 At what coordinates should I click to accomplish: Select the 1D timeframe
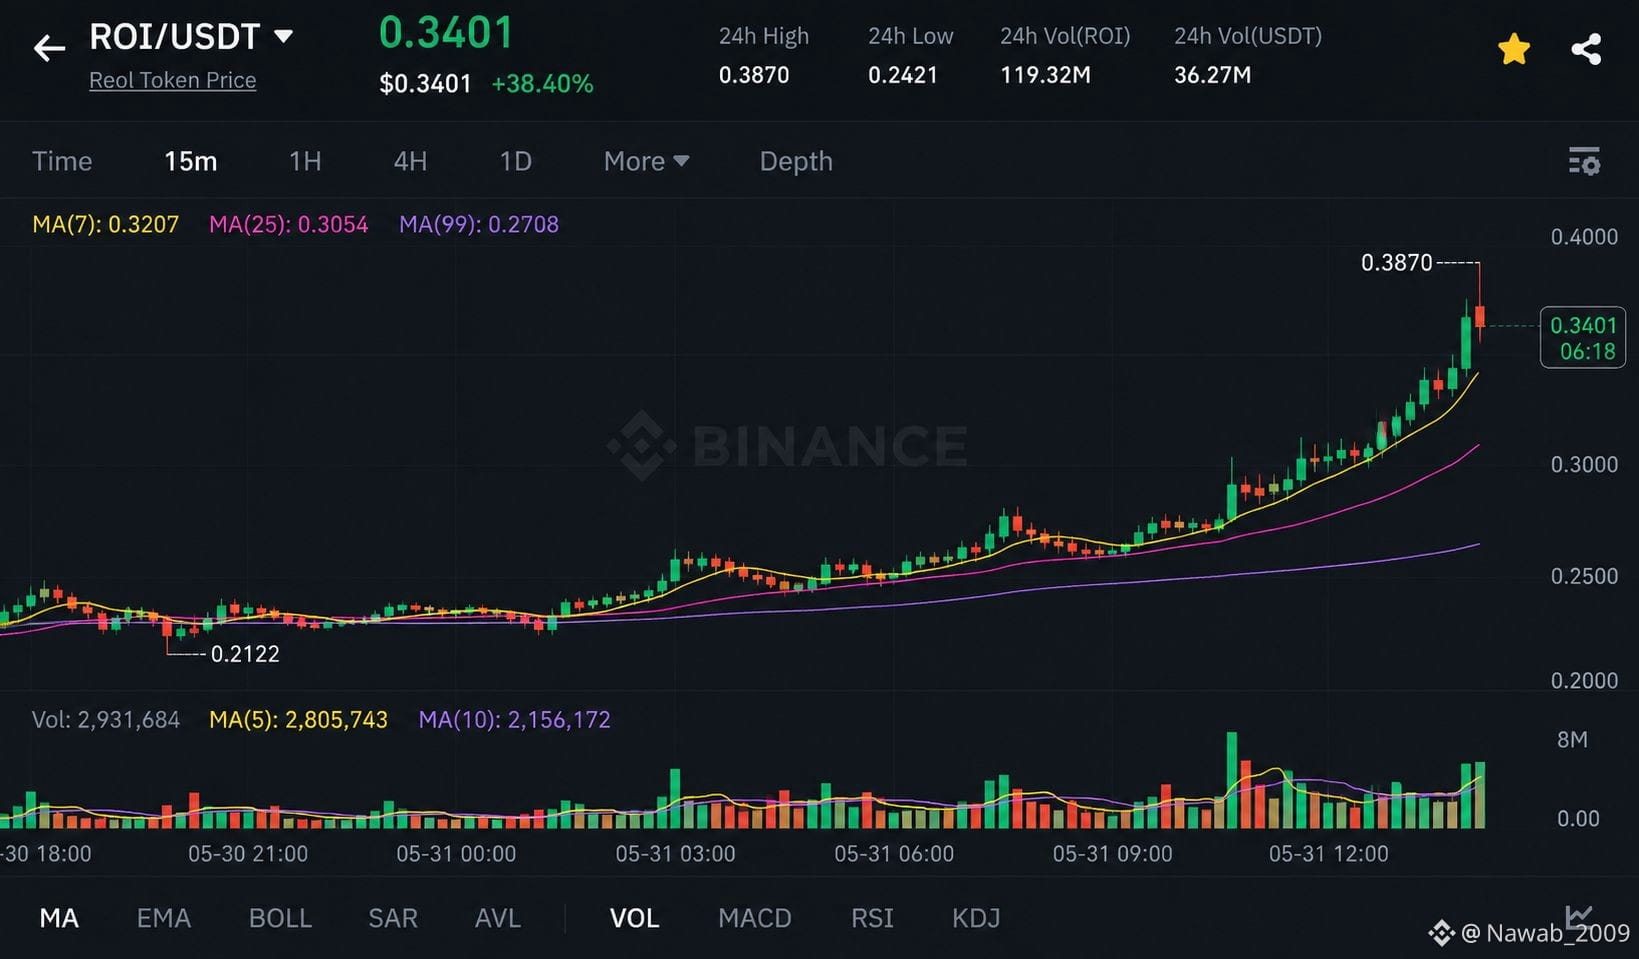(515, 161)
